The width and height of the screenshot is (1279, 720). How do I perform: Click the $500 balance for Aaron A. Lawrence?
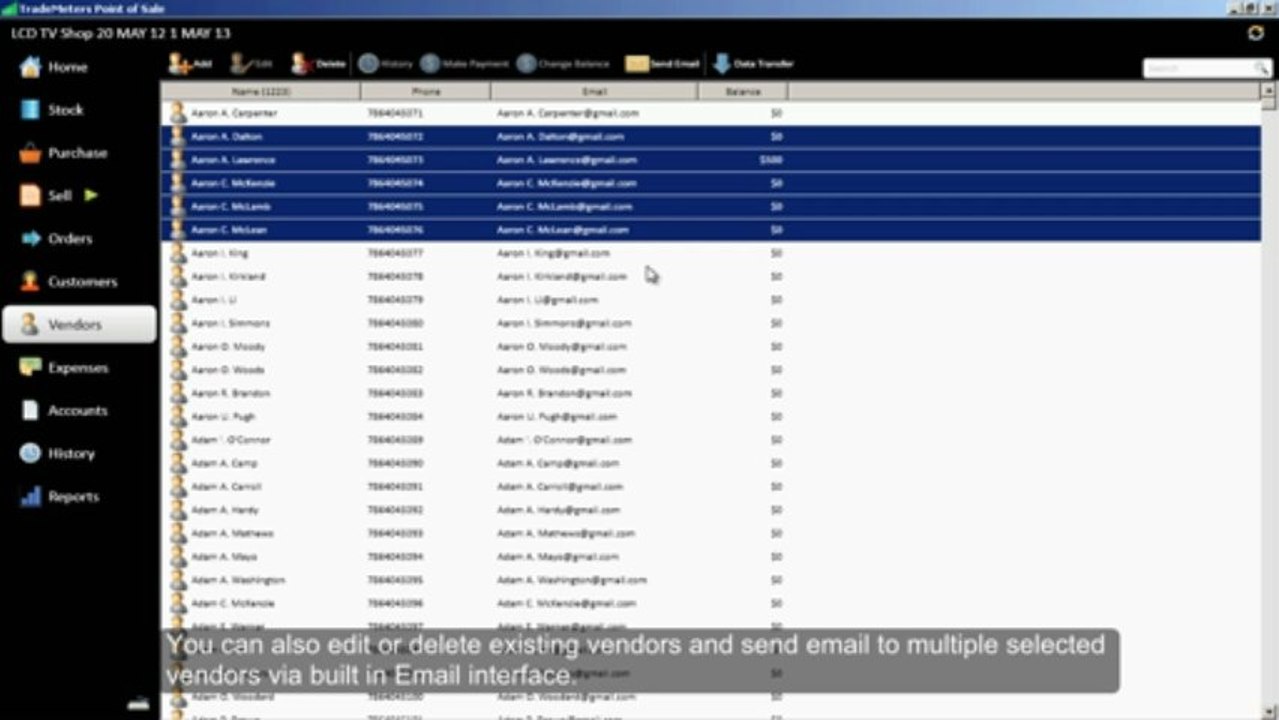(770, 160)
